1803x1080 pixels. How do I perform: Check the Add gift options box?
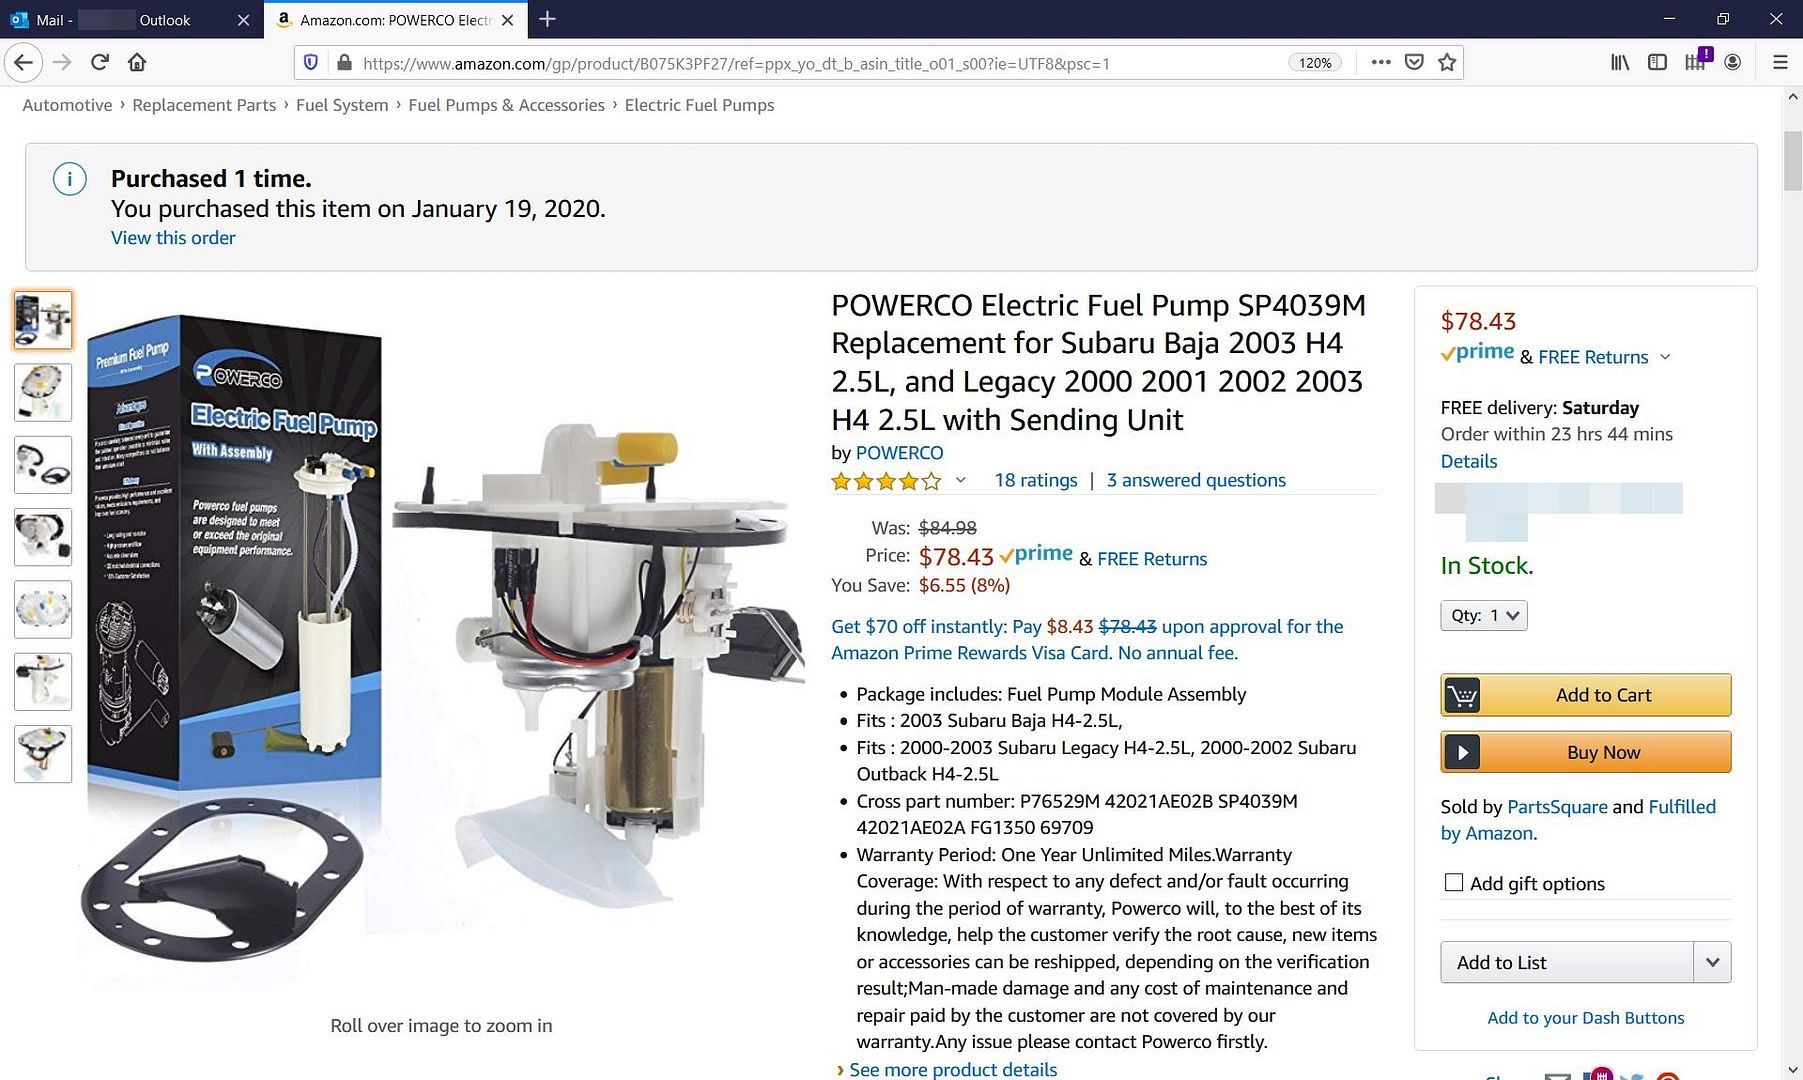pyautogui.click(x=1454, y=882)
